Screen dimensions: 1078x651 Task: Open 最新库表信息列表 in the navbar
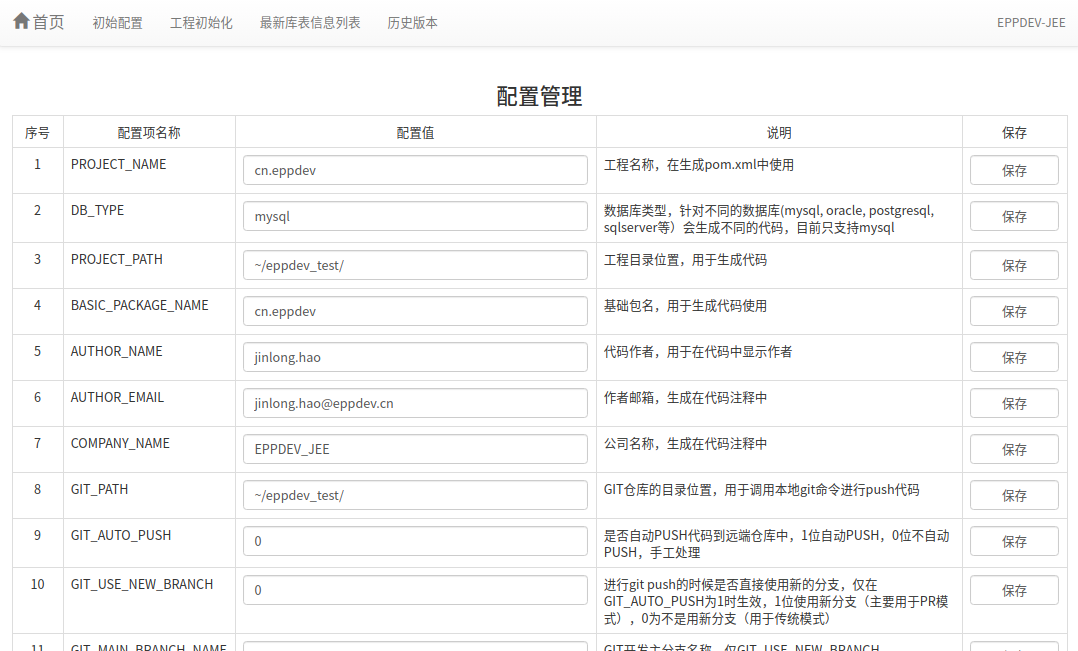[x=310, y=23]
